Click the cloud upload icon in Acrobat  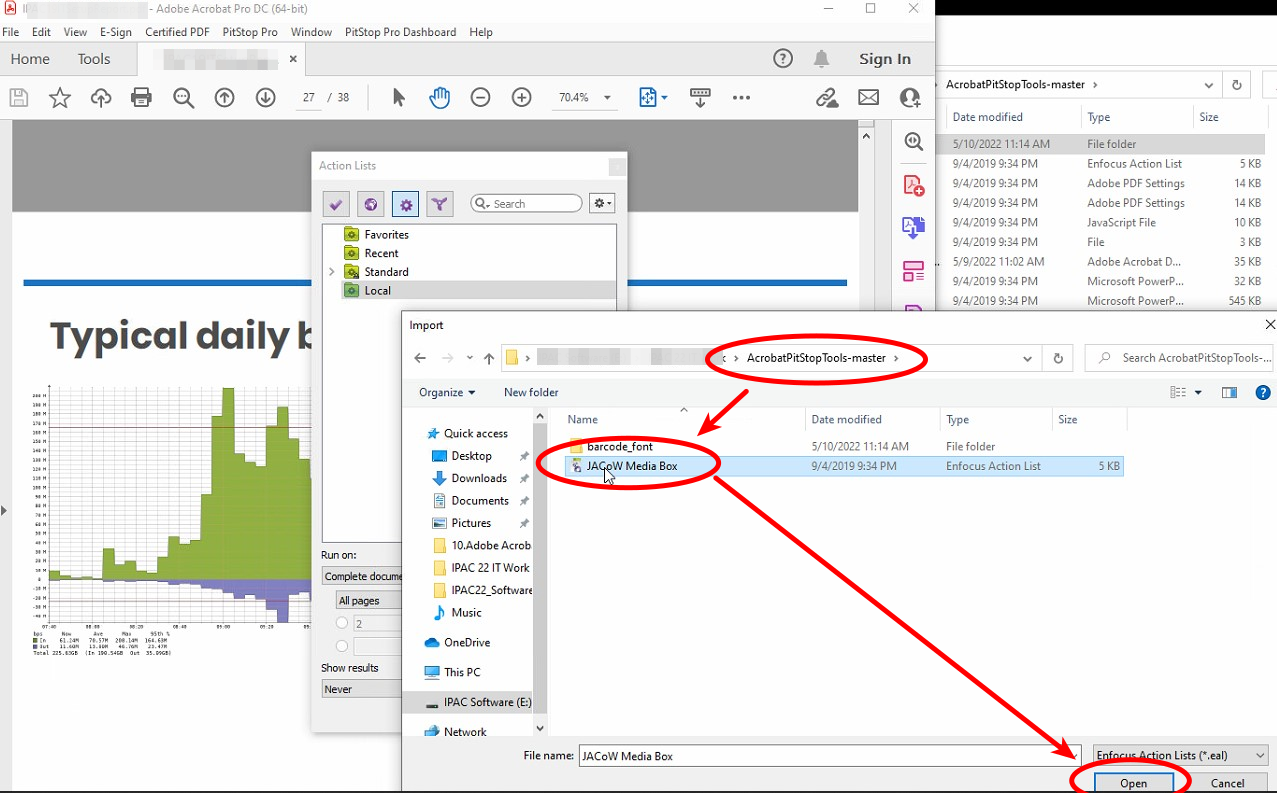click(x=101, y=97)
